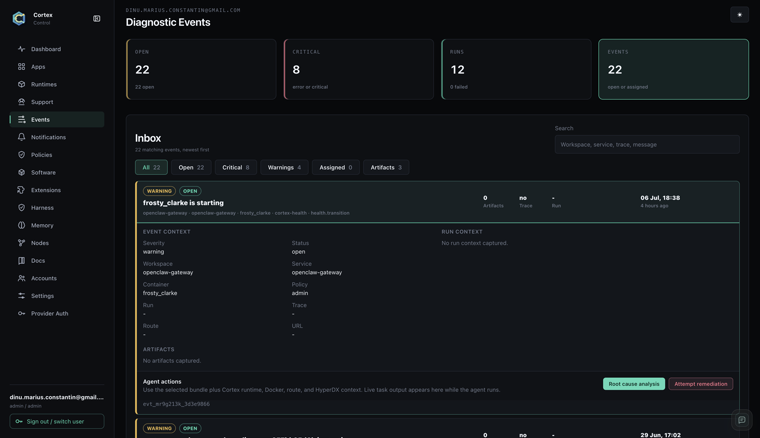Click the WARNING badge on frosty_clarke event
The height and width of the screenshot is (438, 760).
click(159, 191)
